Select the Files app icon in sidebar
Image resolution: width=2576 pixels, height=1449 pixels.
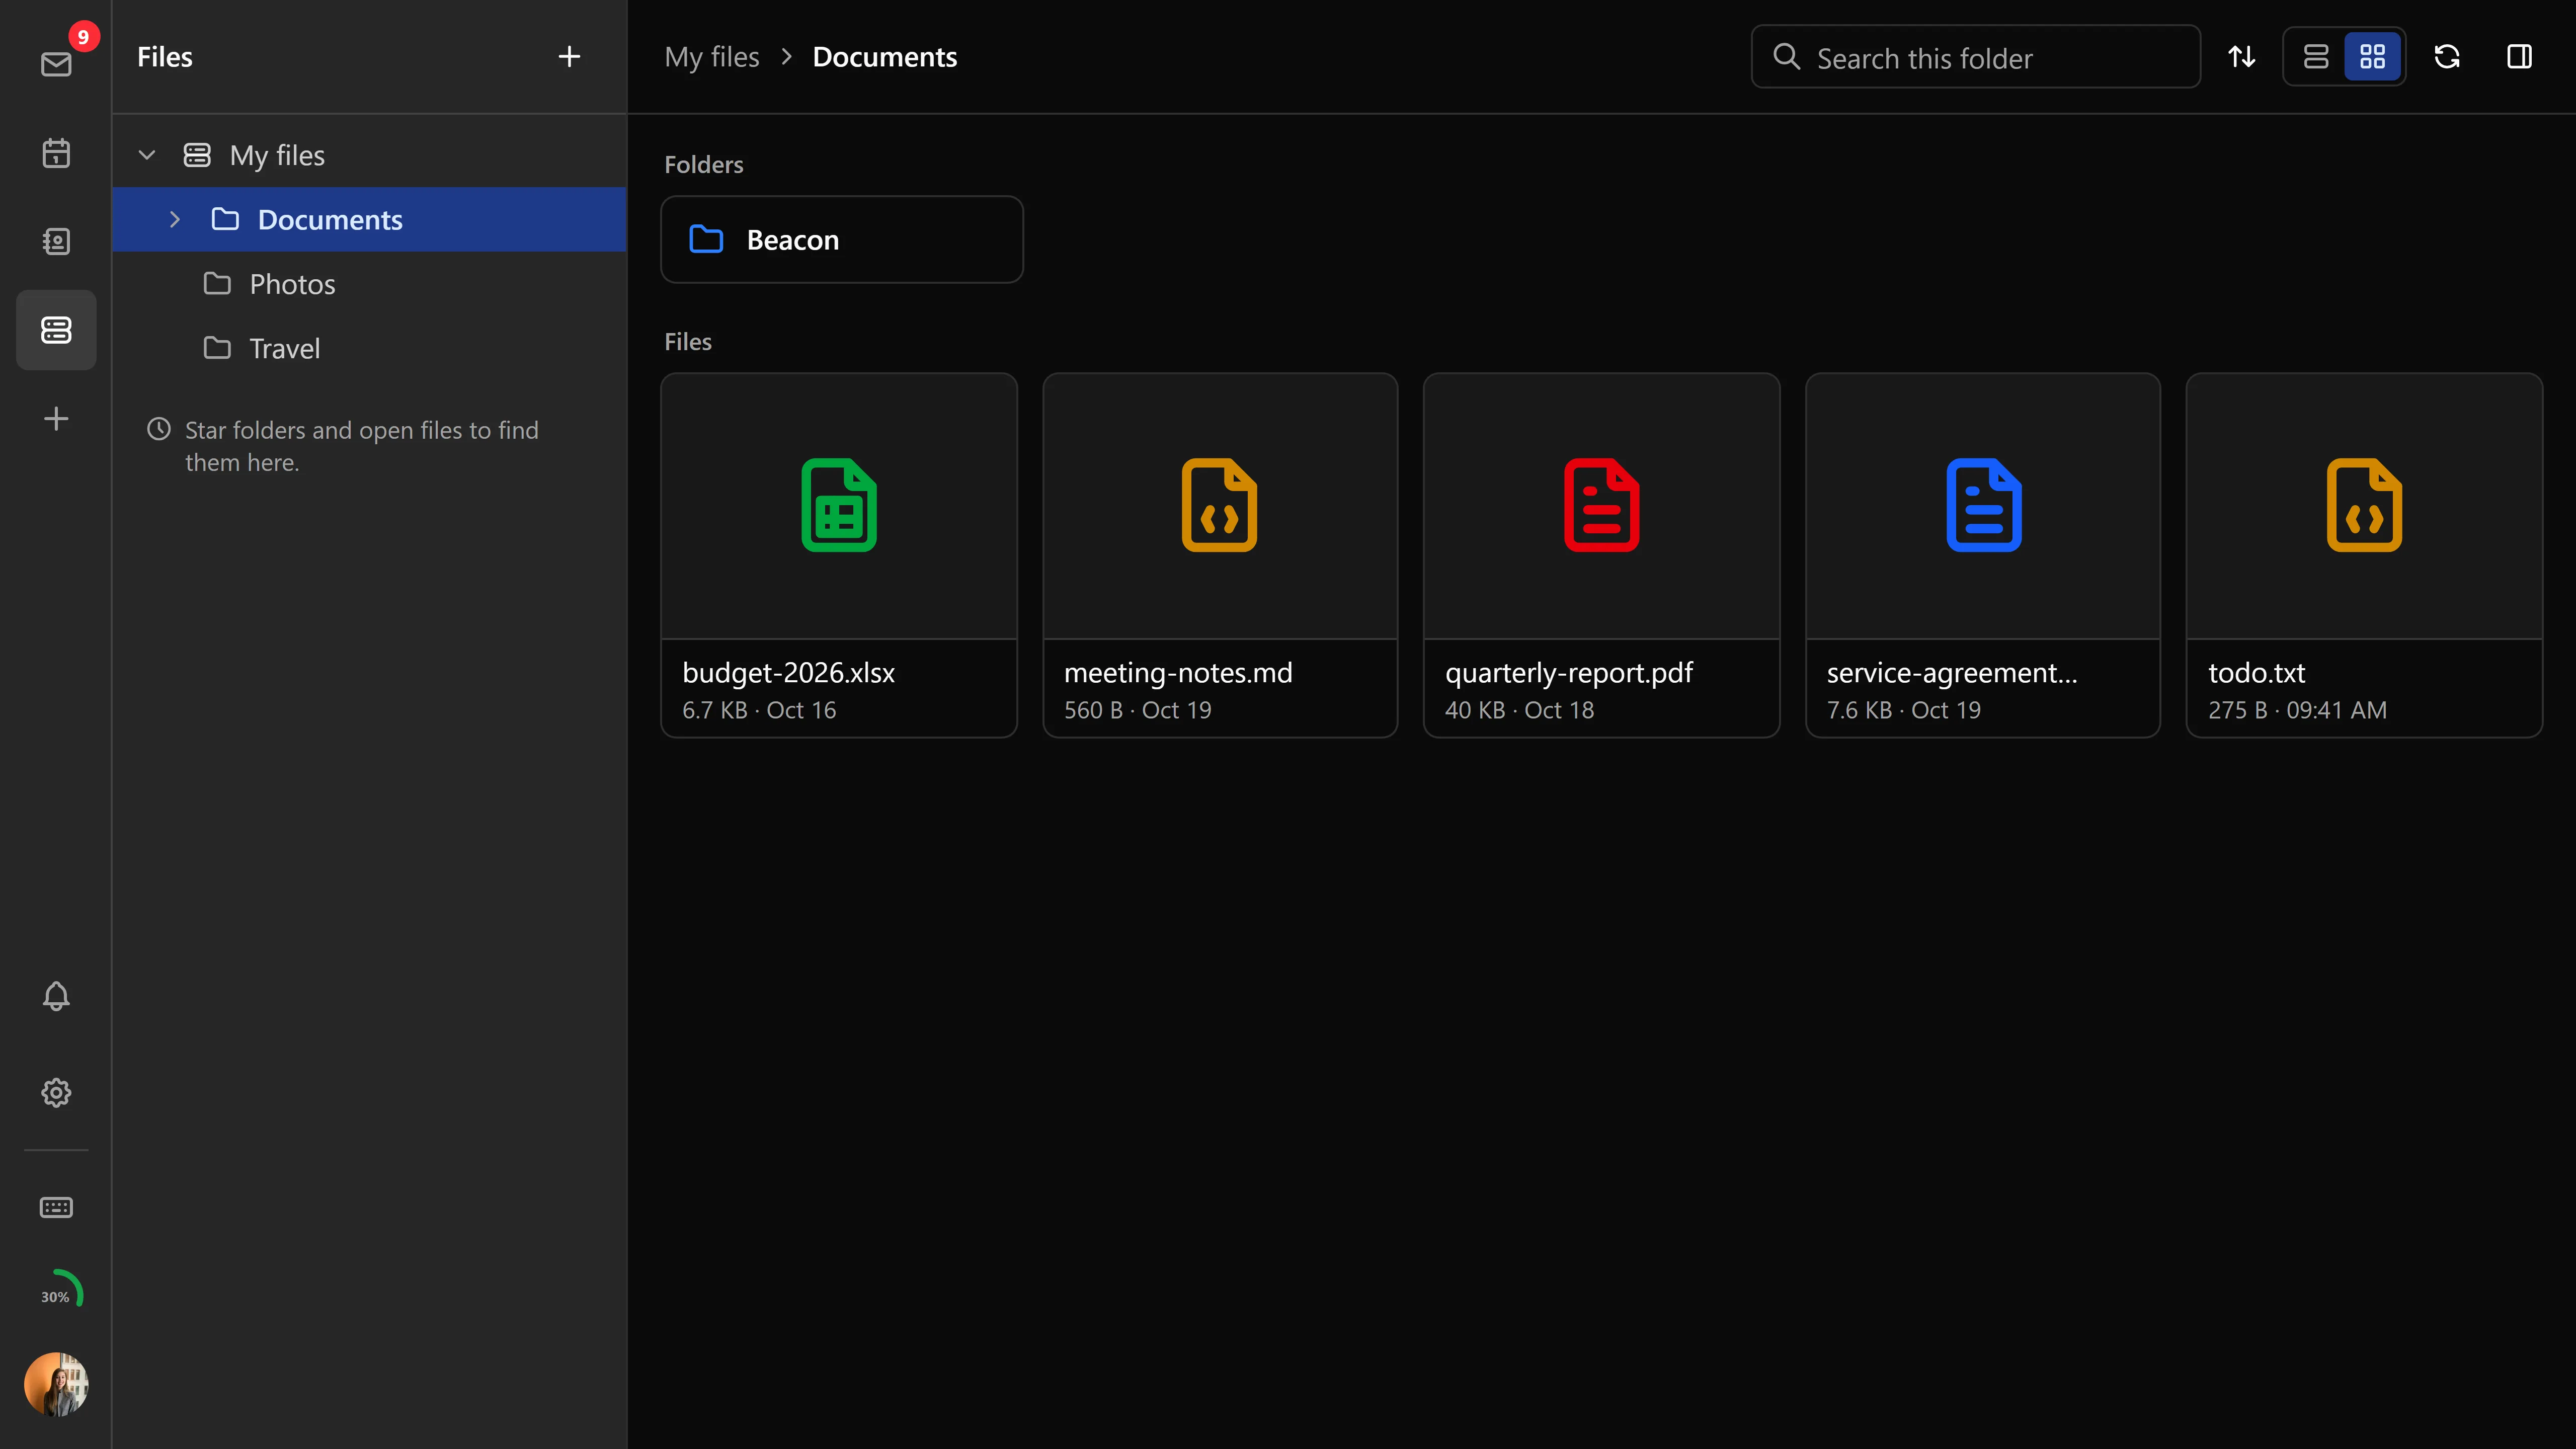pos(56,330)
